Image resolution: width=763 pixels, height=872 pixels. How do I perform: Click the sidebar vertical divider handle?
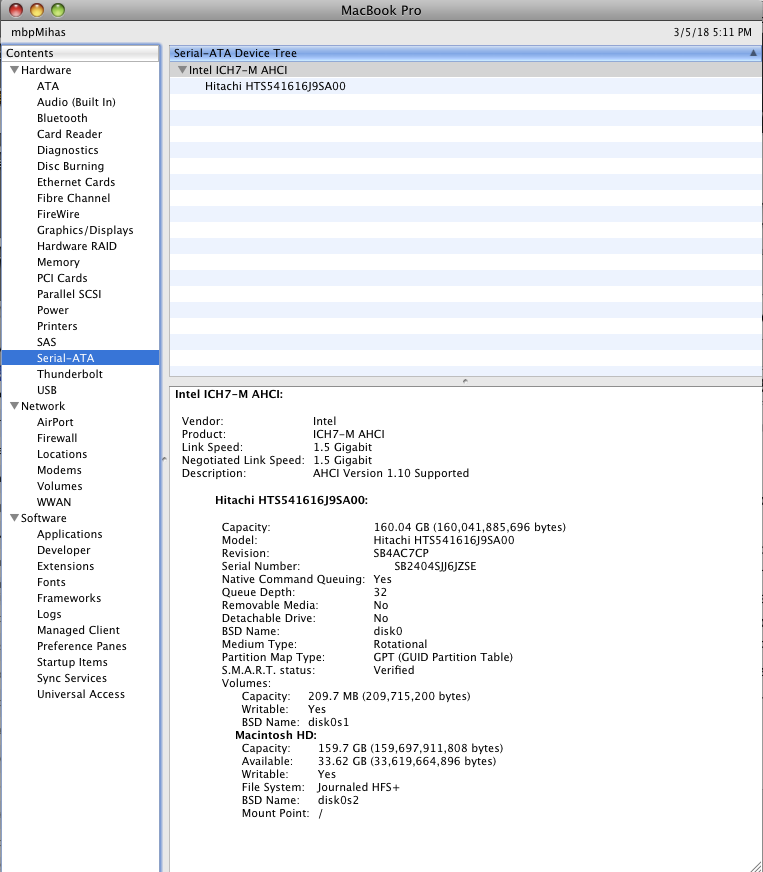(164, 459)
